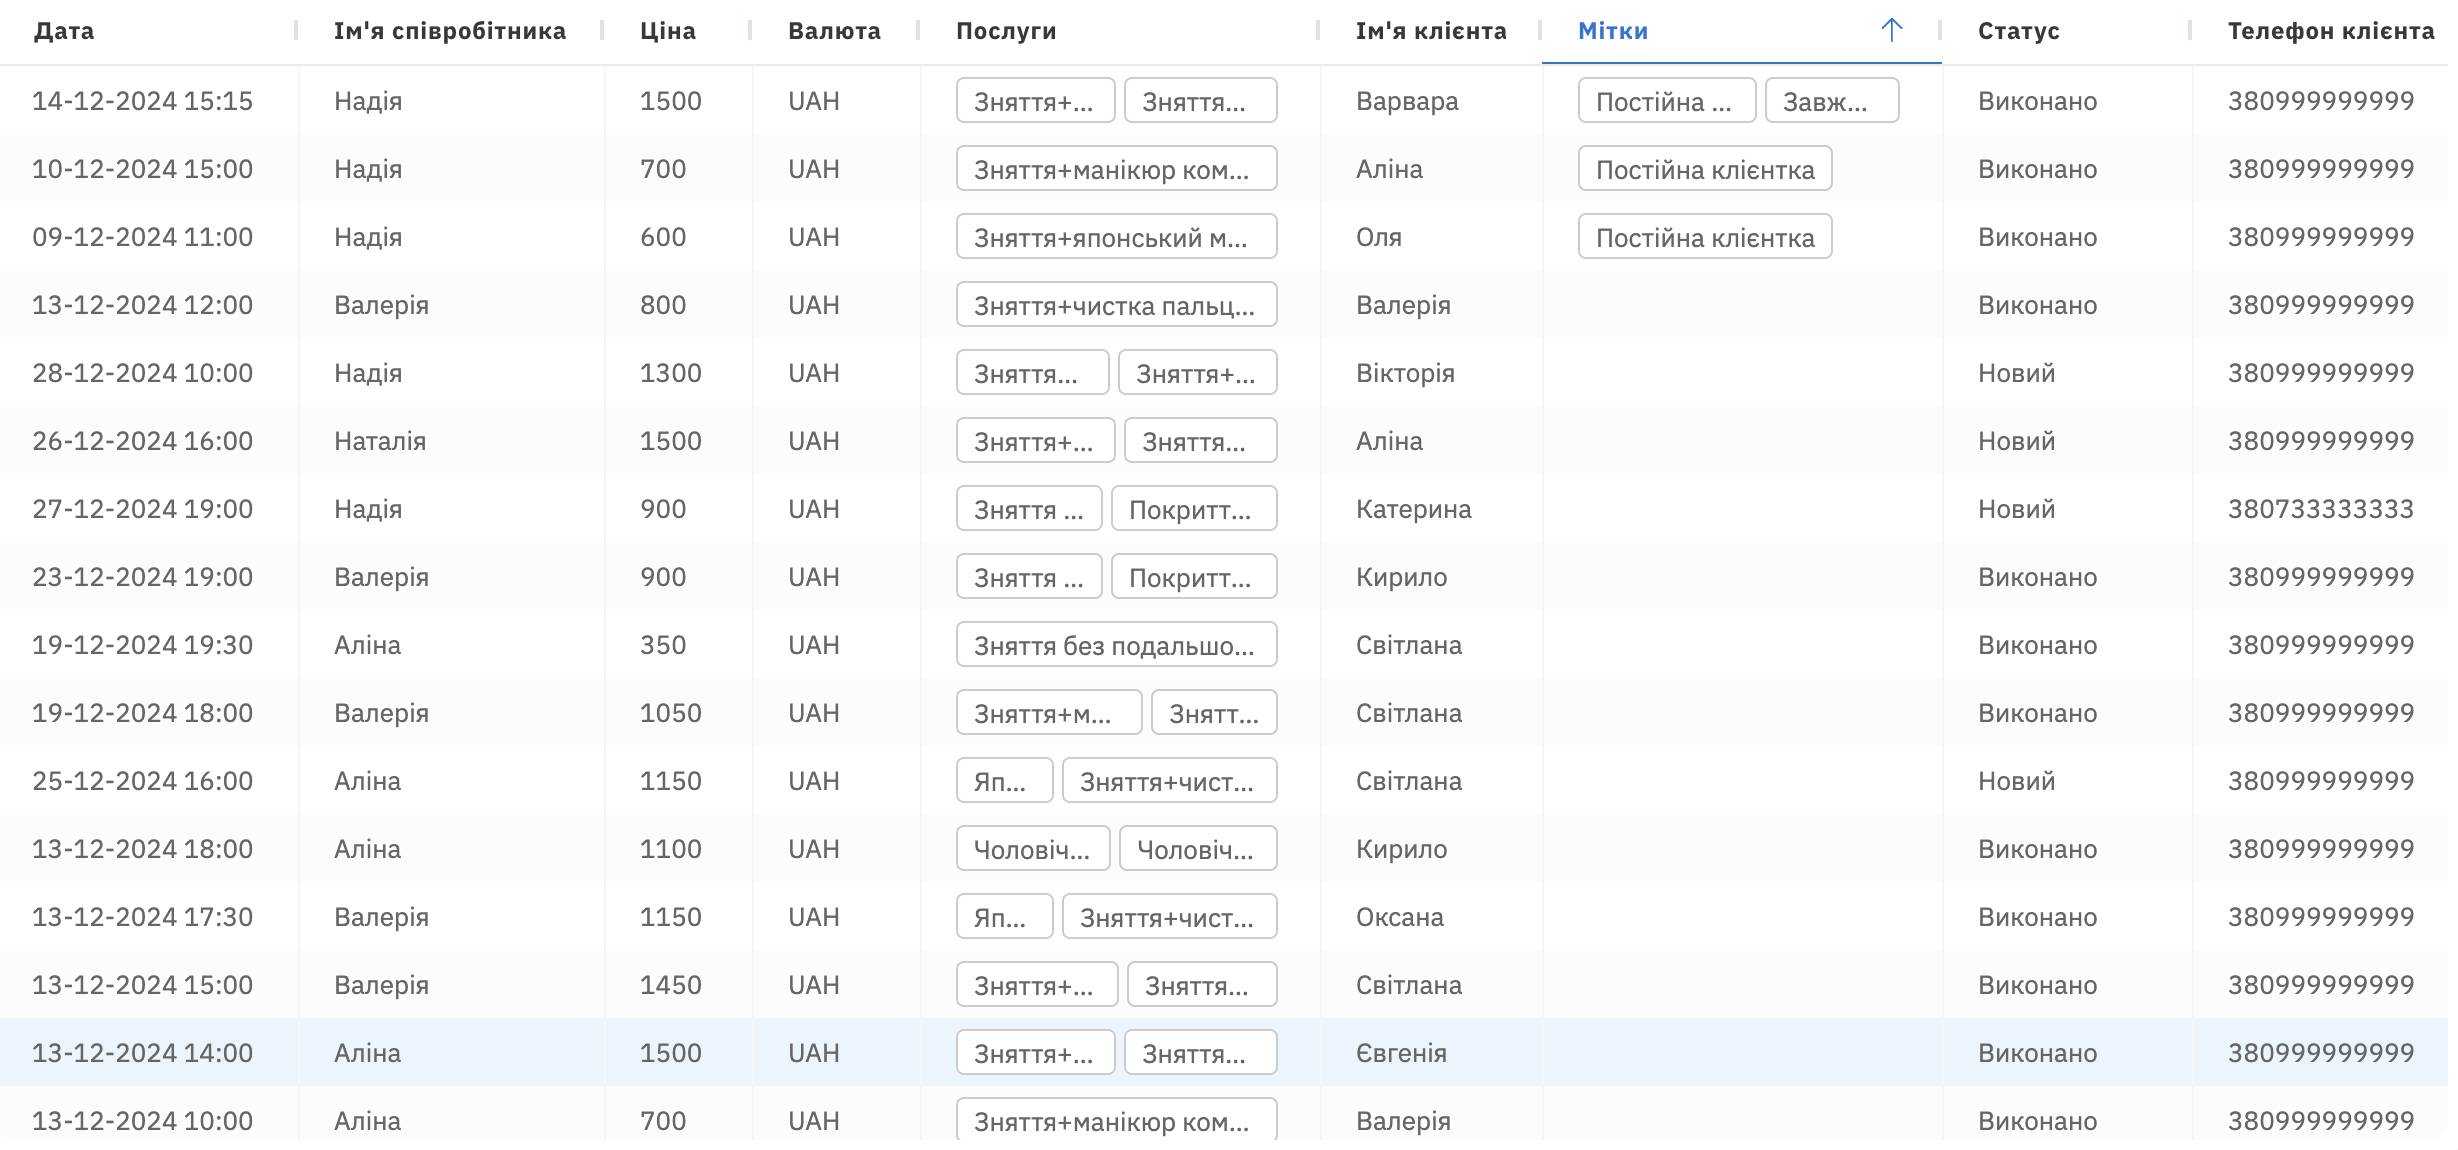Click the Статус column header
Image resolution: width=2458 pixels, height=1150 pixels.
coord(2018,31)
